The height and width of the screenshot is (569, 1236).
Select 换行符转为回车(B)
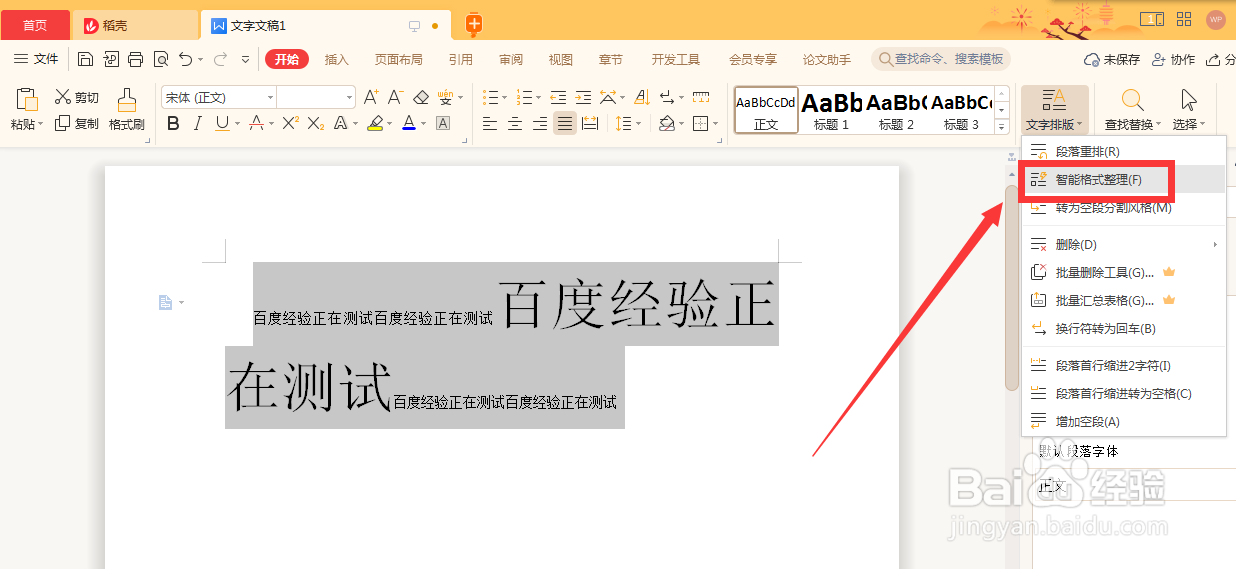1124,328
